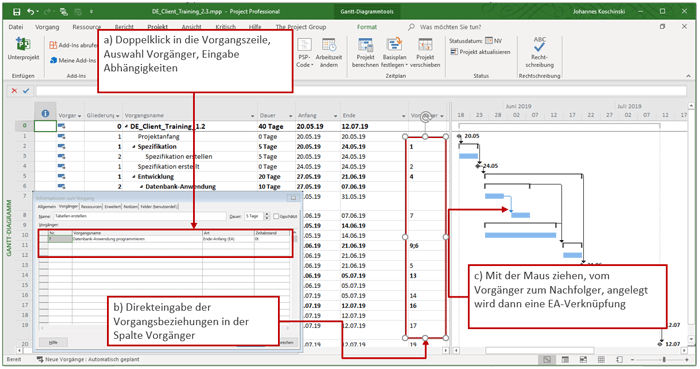Image resolution: width=700 pixels, height=369 pixels.
Task: Click task mode icon of Spezifikation row
Action: [x=61, y=146]
